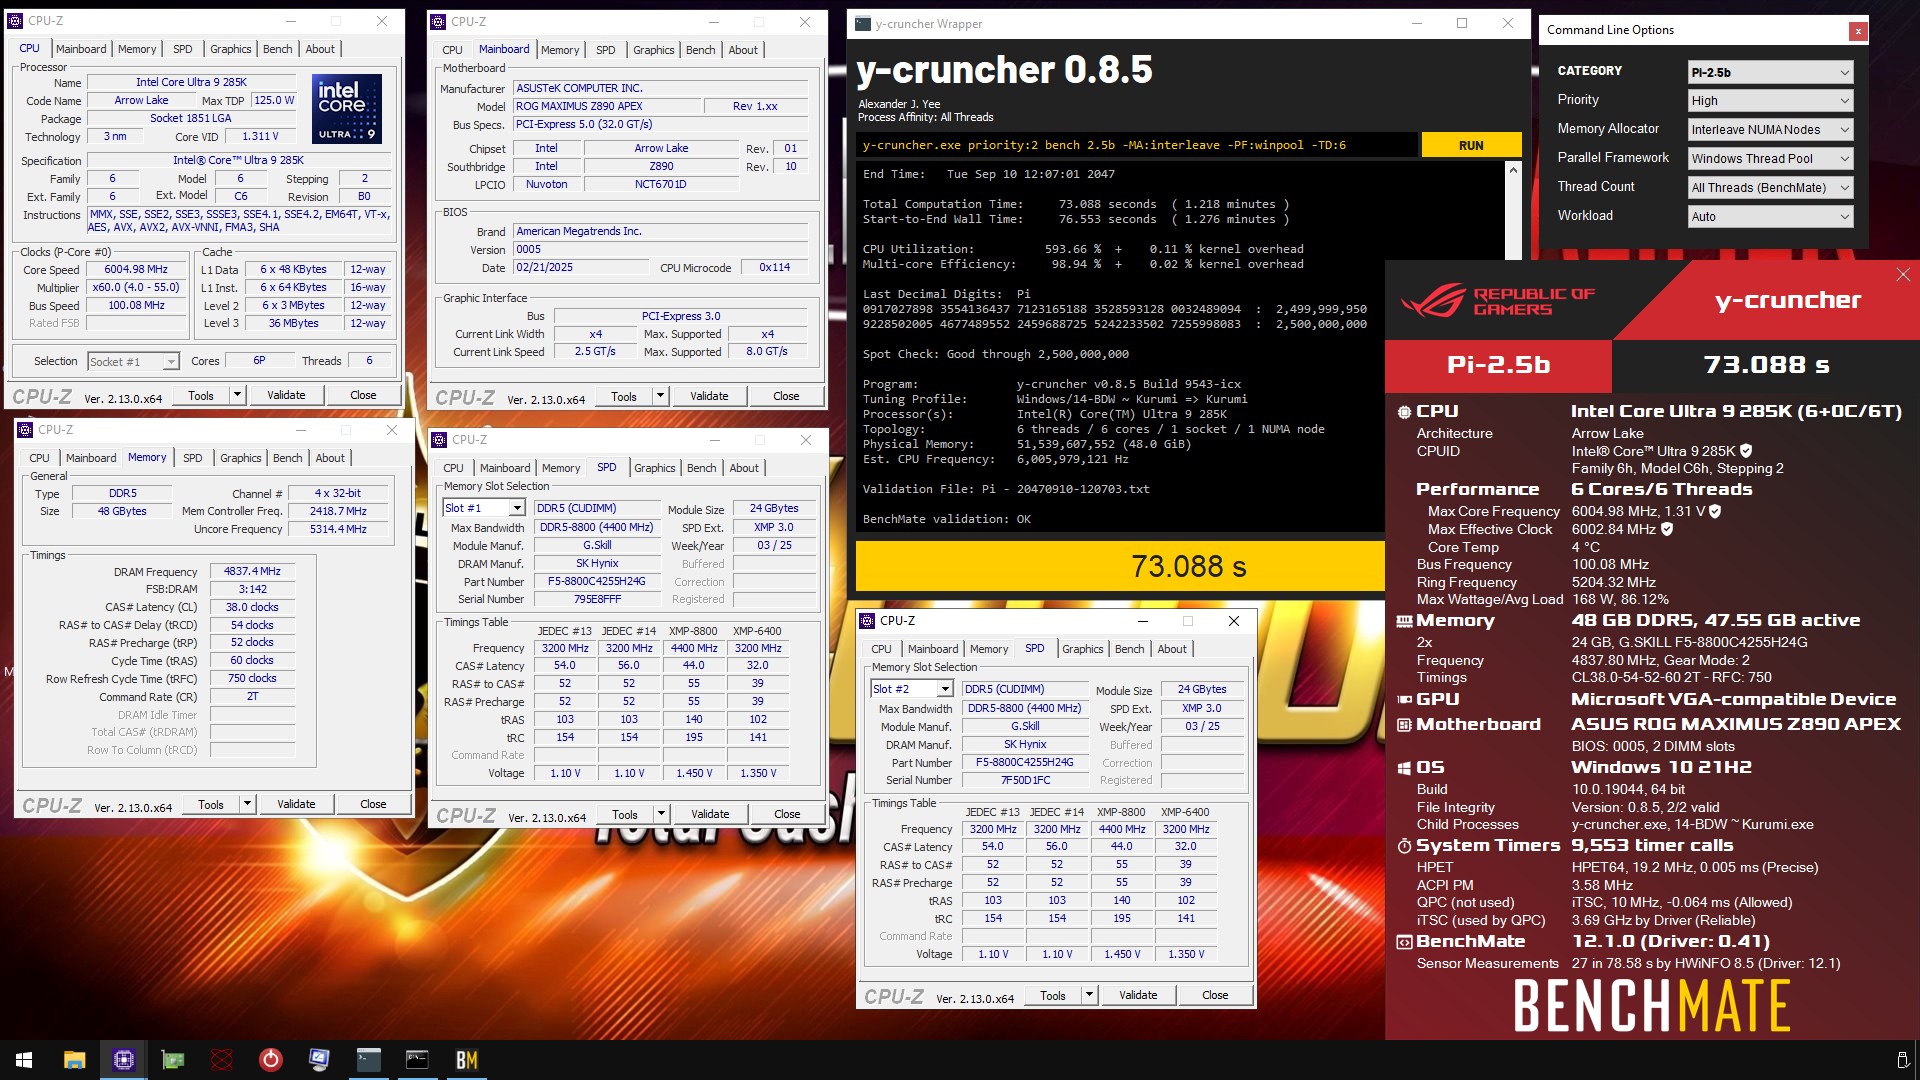Click the BenchMate version section icon

[1404, 942]
